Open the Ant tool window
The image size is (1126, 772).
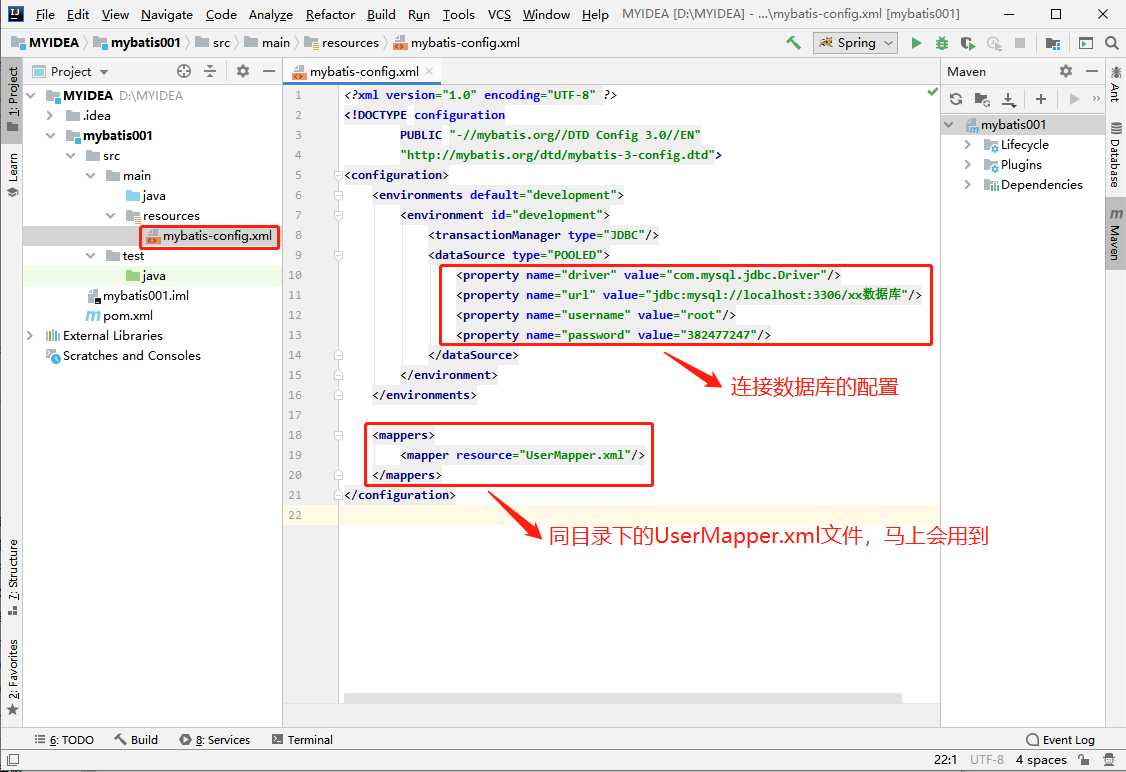point(1115,83)
